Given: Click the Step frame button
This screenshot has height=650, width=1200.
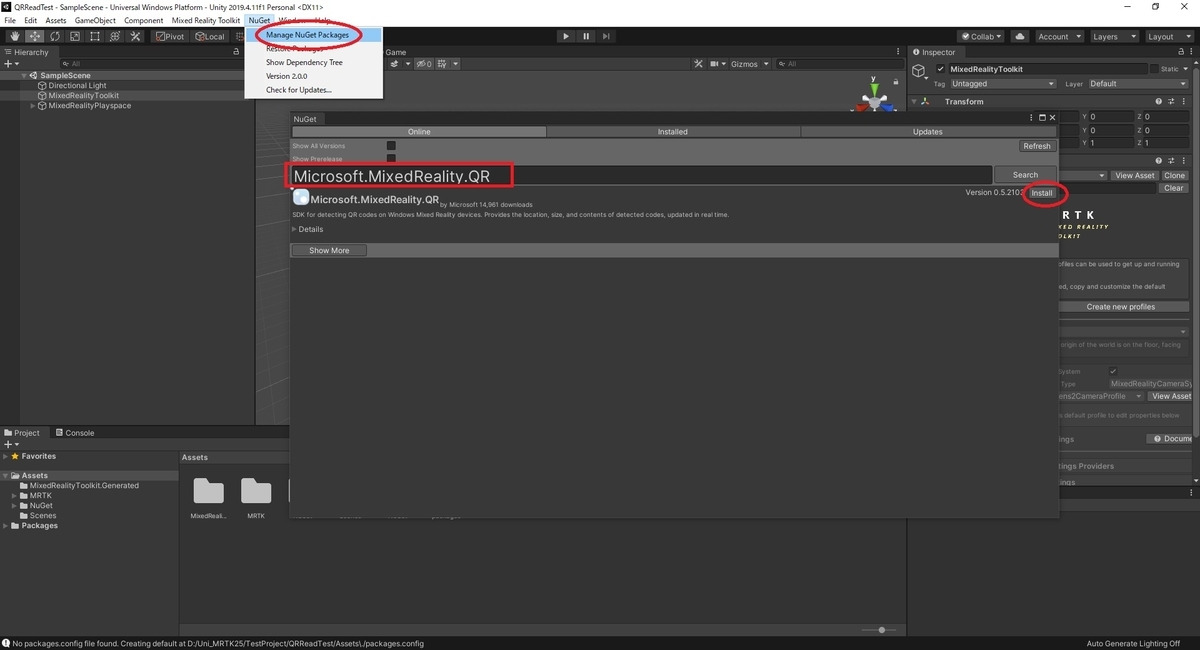Looking at the screenshot, I should [606, 36].
